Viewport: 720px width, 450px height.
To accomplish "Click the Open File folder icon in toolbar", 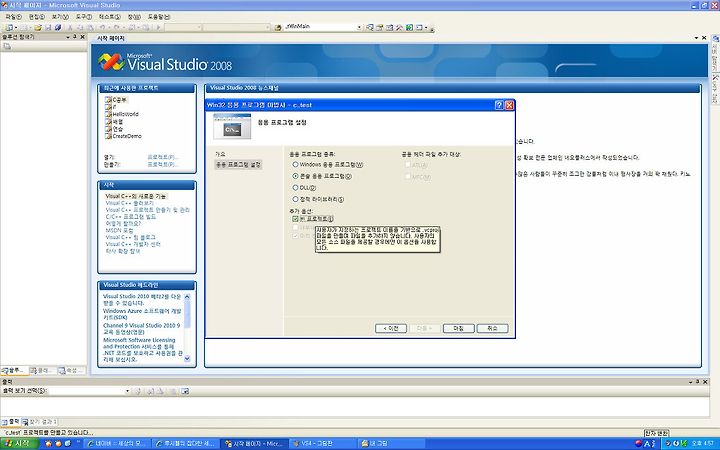I will 38,28.
